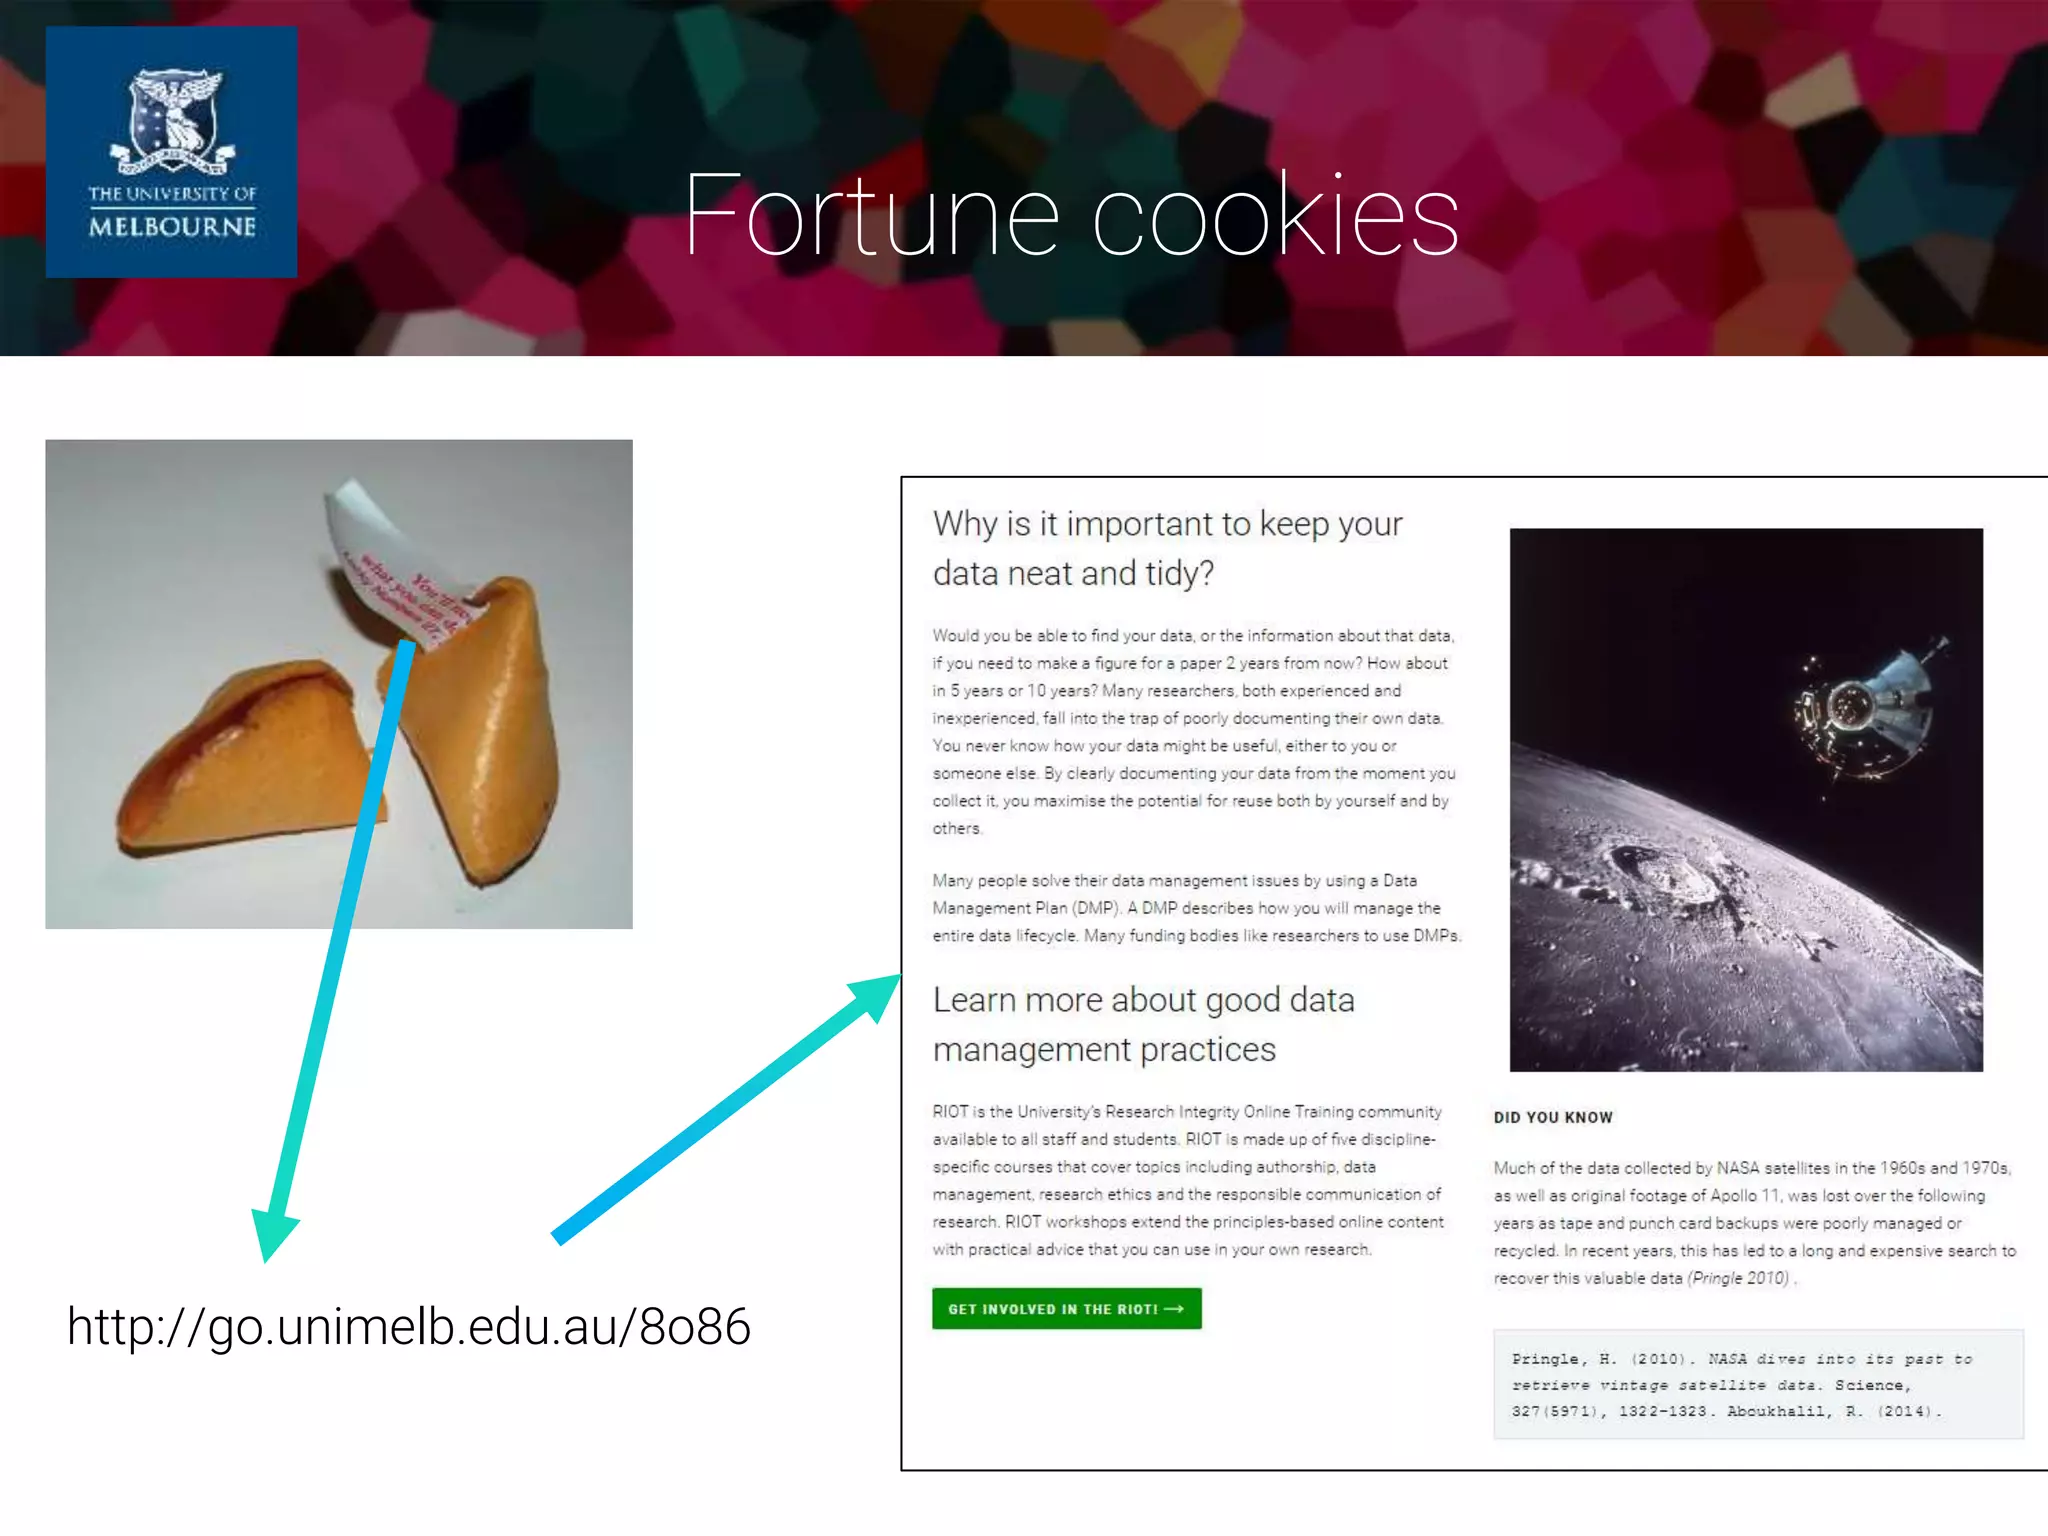Click the fortune cookie photo
The image size is (2048, 1536).
(x=339, y=684)
